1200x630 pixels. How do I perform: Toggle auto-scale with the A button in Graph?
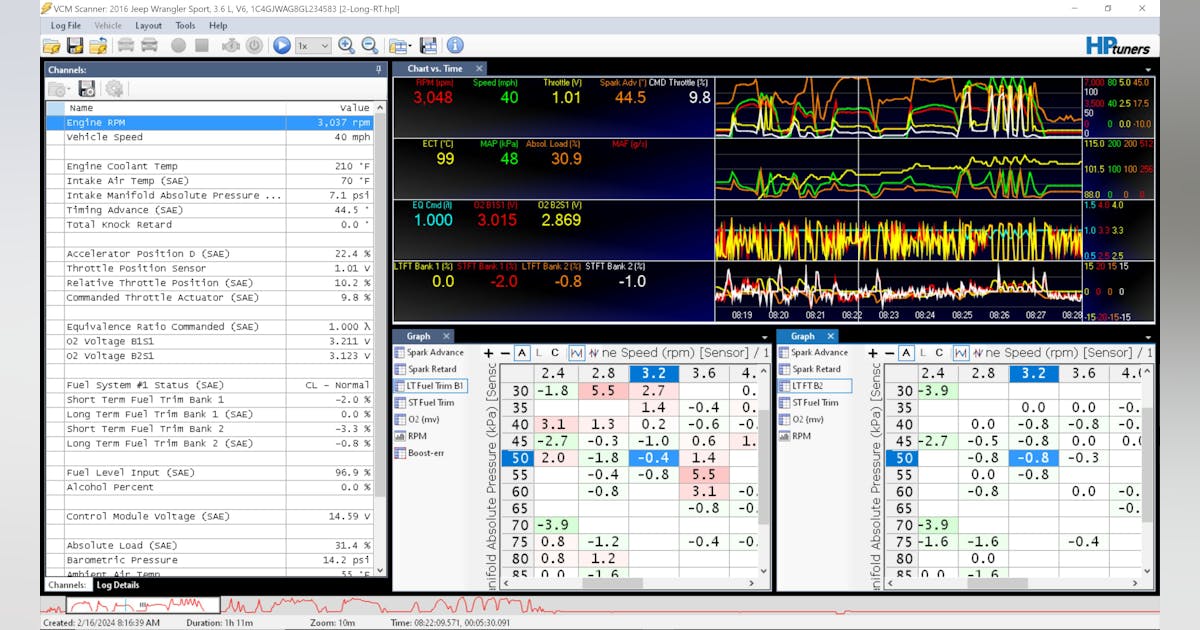[x=521, y=352]
